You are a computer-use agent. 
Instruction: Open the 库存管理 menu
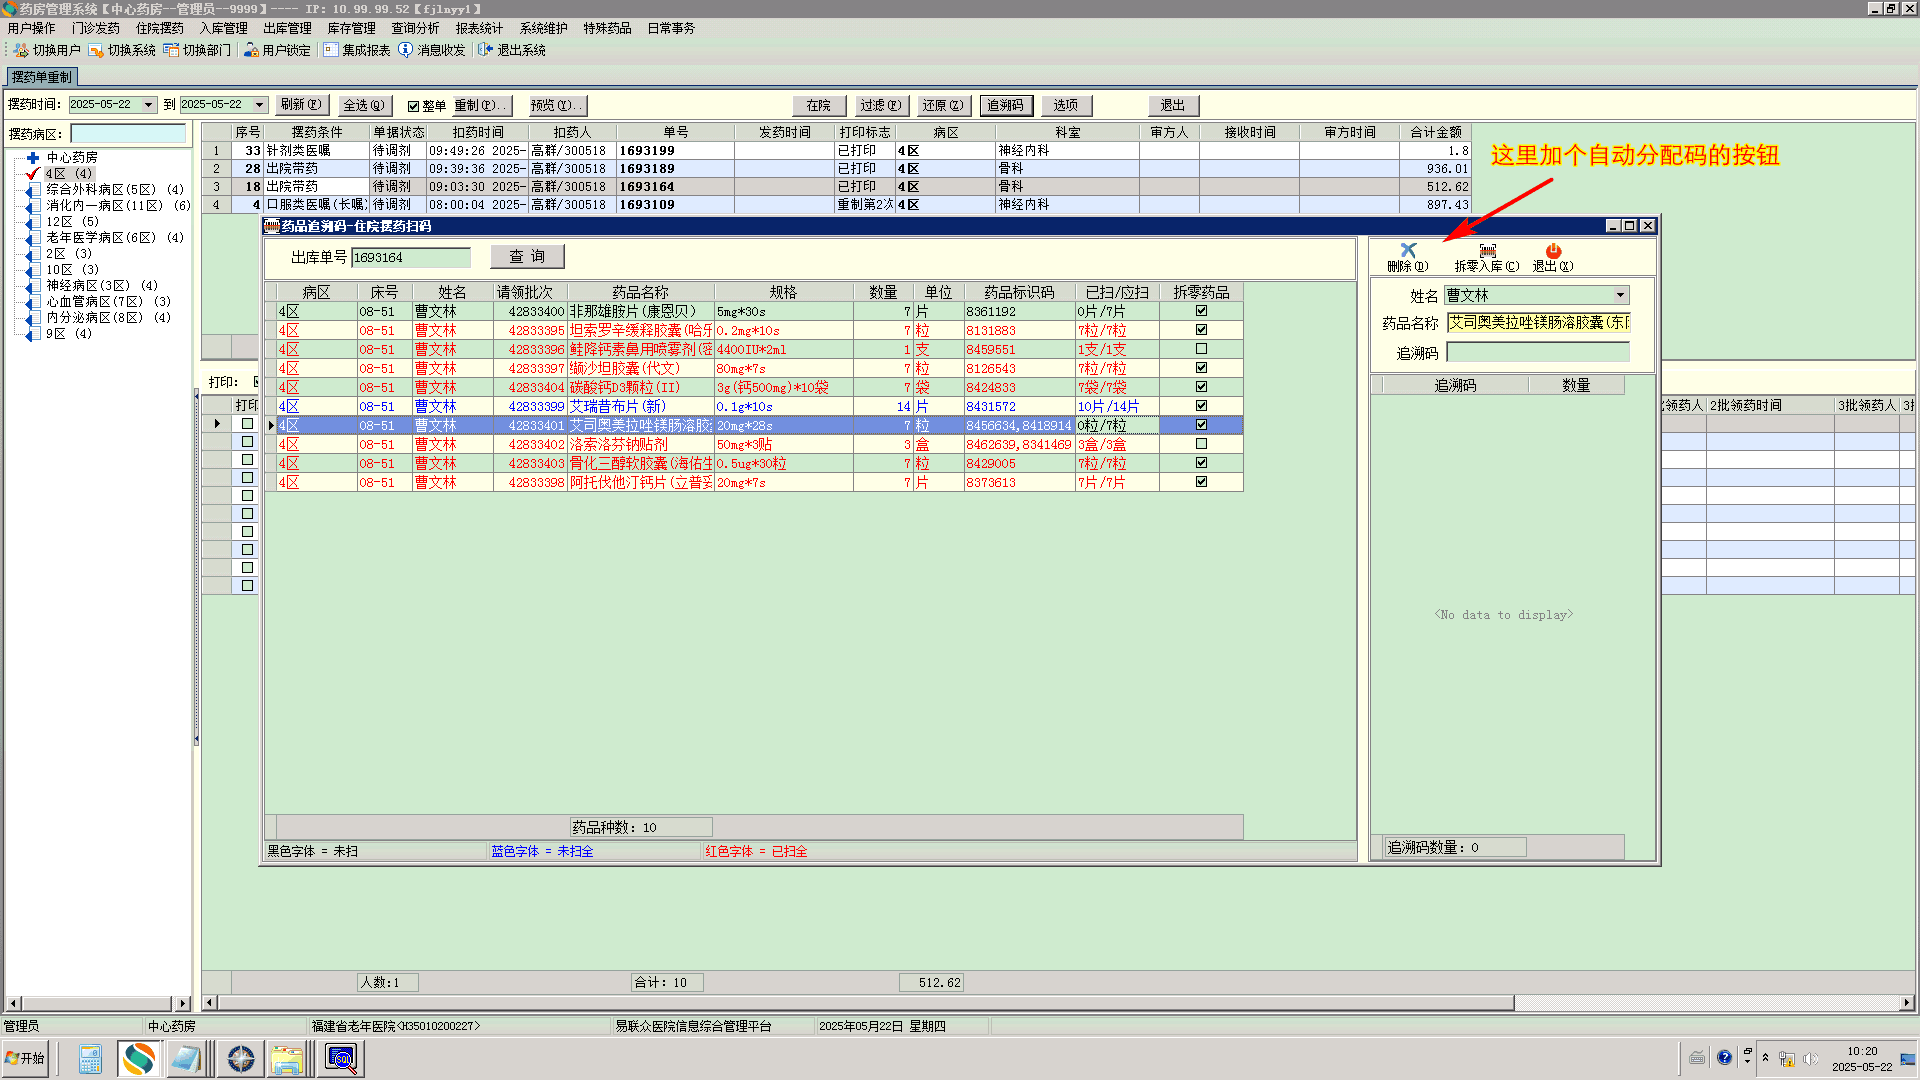351,28
